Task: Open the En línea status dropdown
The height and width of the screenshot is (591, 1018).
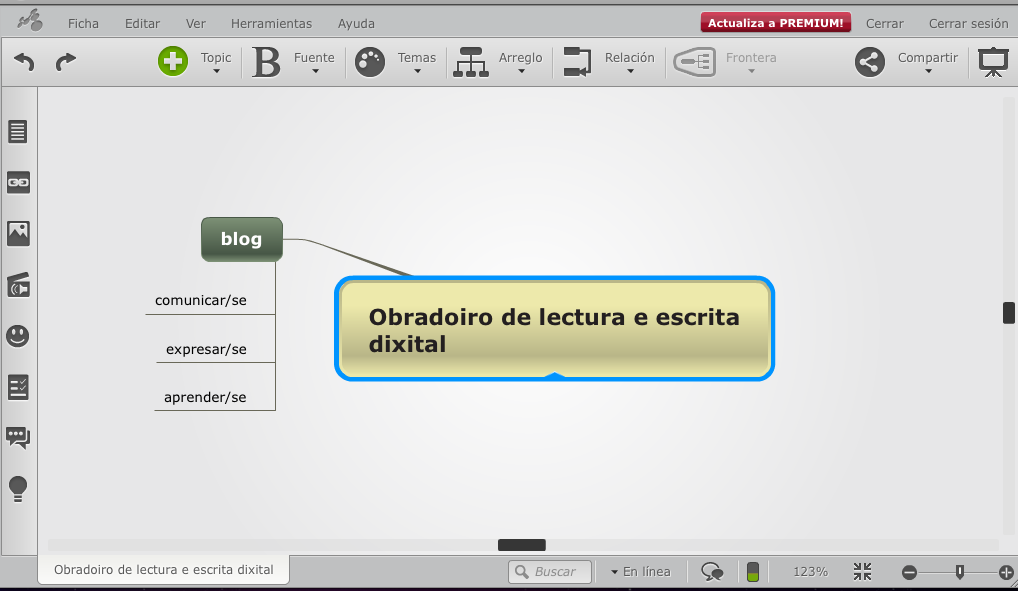Action: [x=640, y=572]
